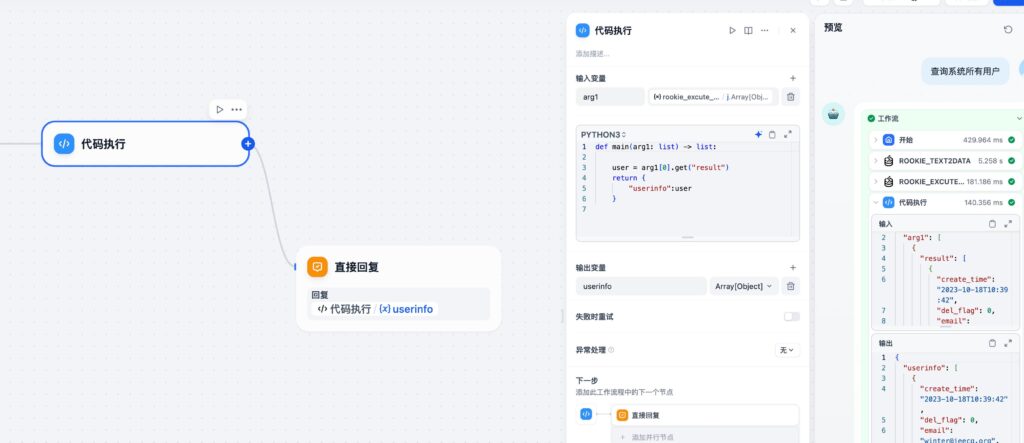Click the plus handle on 代码执行 node
The width and height of the screenshot is (1024, 443).
tap(248, 144)
